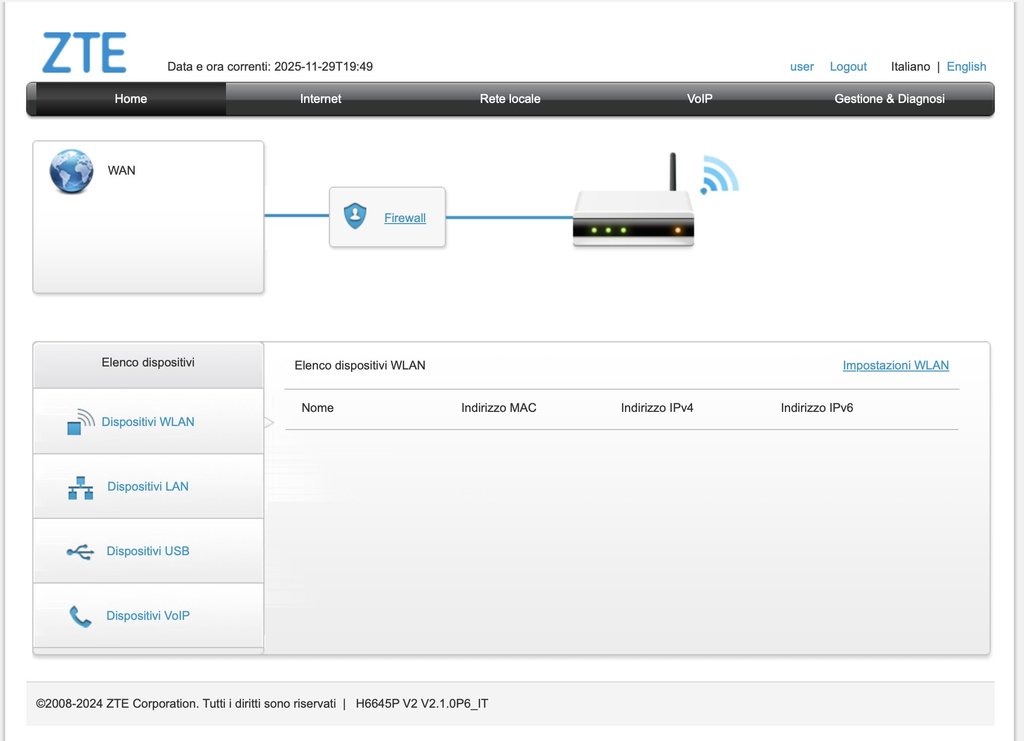Open the Internet menu
This screenshot has height=741, width=1024.
(320, 99)
